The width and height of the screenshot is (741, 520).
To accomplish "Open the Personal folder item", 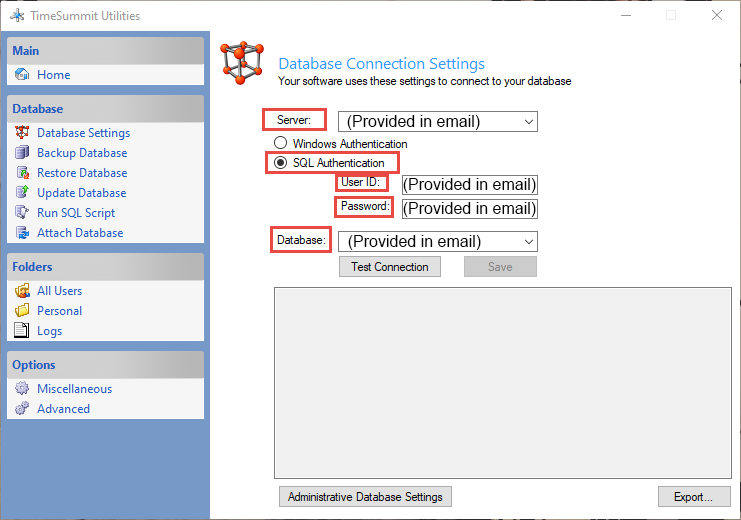I will click(x=59, y=311).
